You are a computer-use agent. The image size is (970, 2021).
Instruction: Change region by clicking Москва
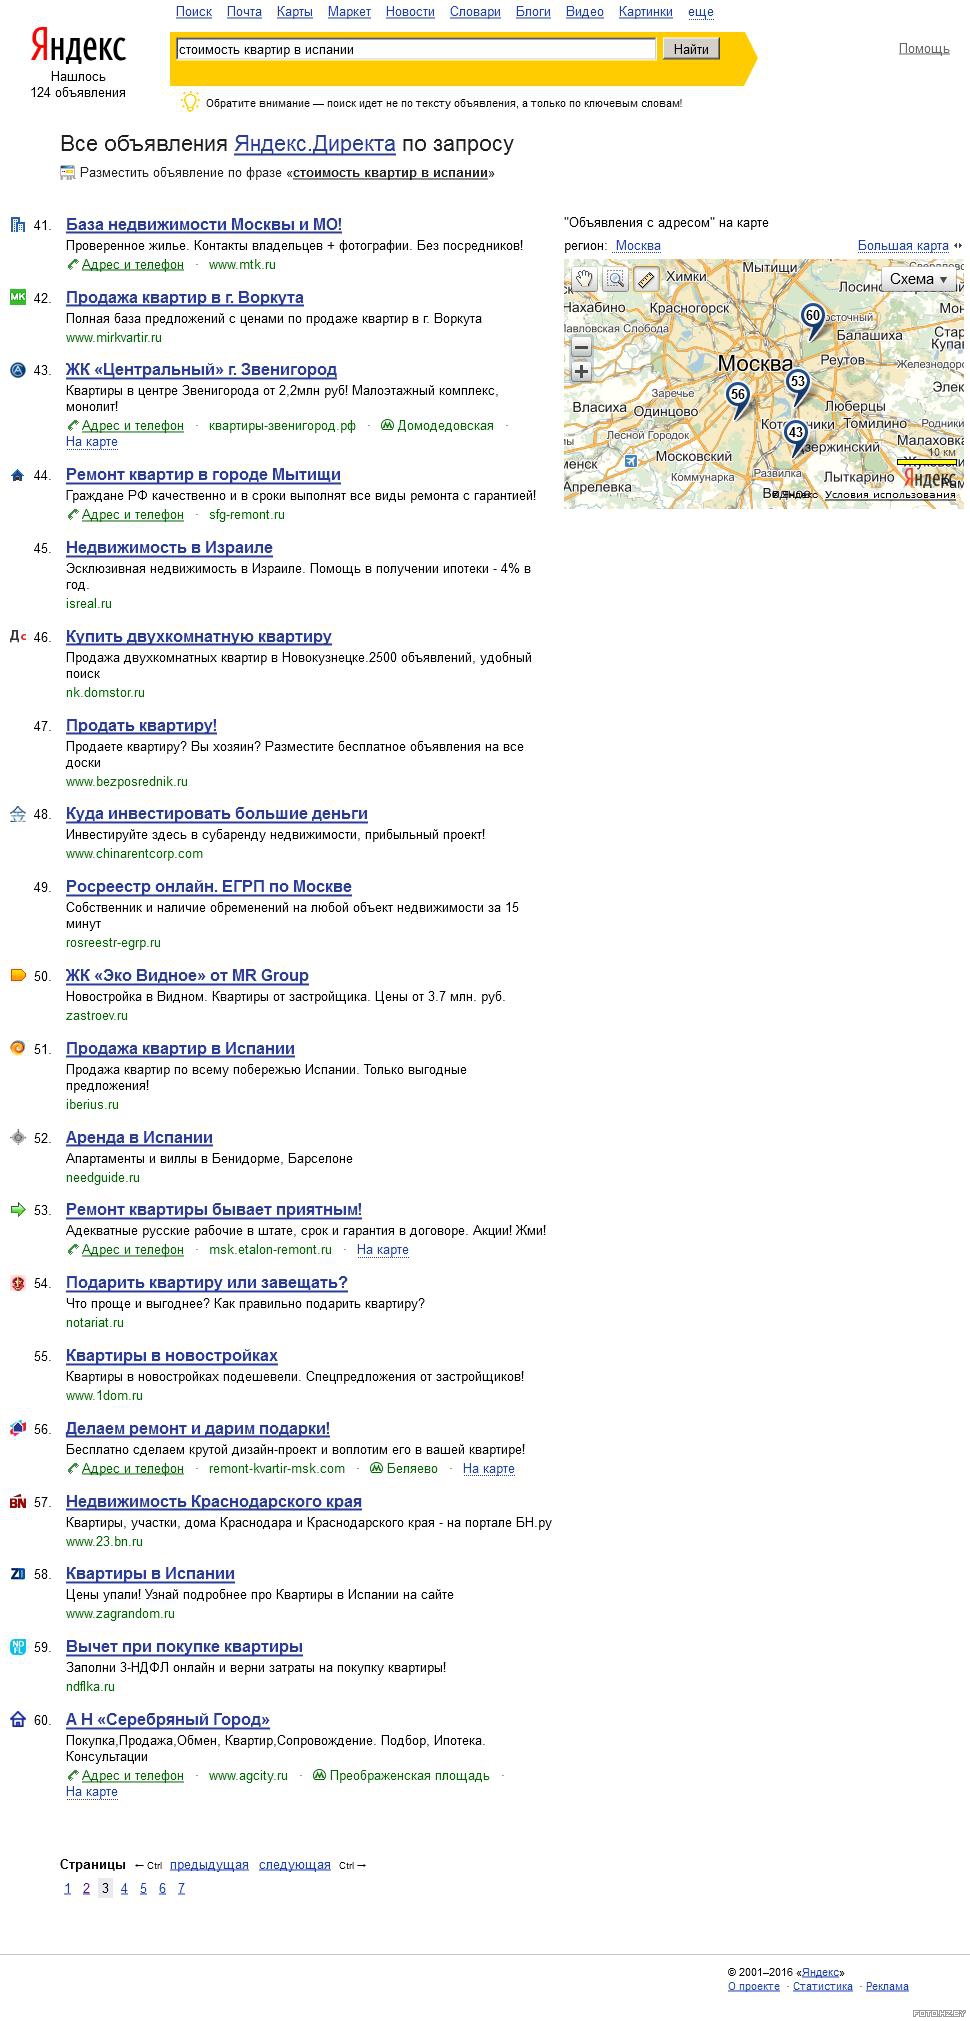point(638,246)
